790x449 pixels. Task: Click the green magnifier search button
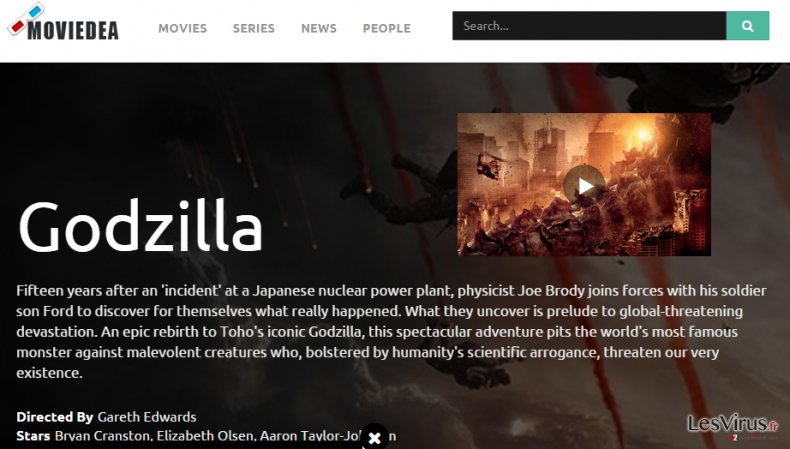[748, 26]
